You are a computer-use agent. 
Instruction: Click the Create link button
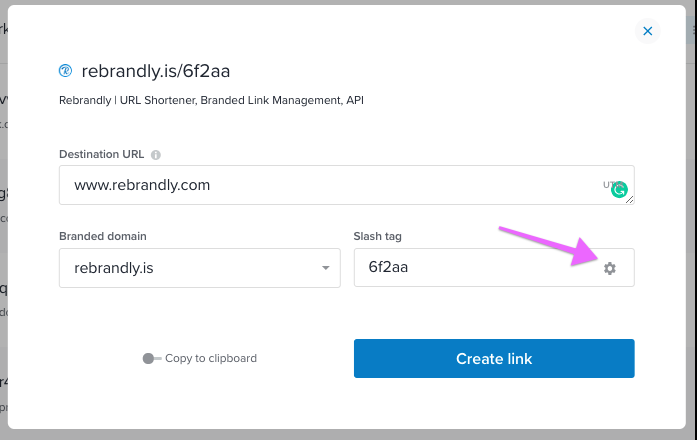[x=494, y=359]
